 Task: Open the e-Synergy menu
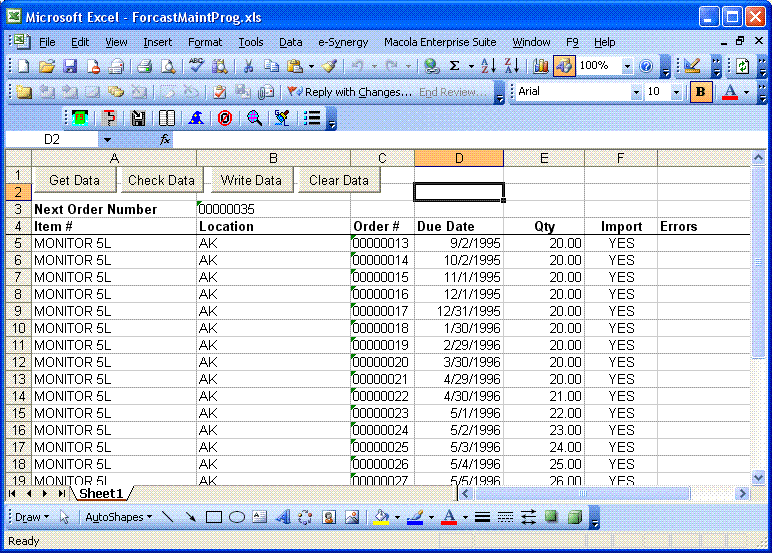[x=343, y=42]
